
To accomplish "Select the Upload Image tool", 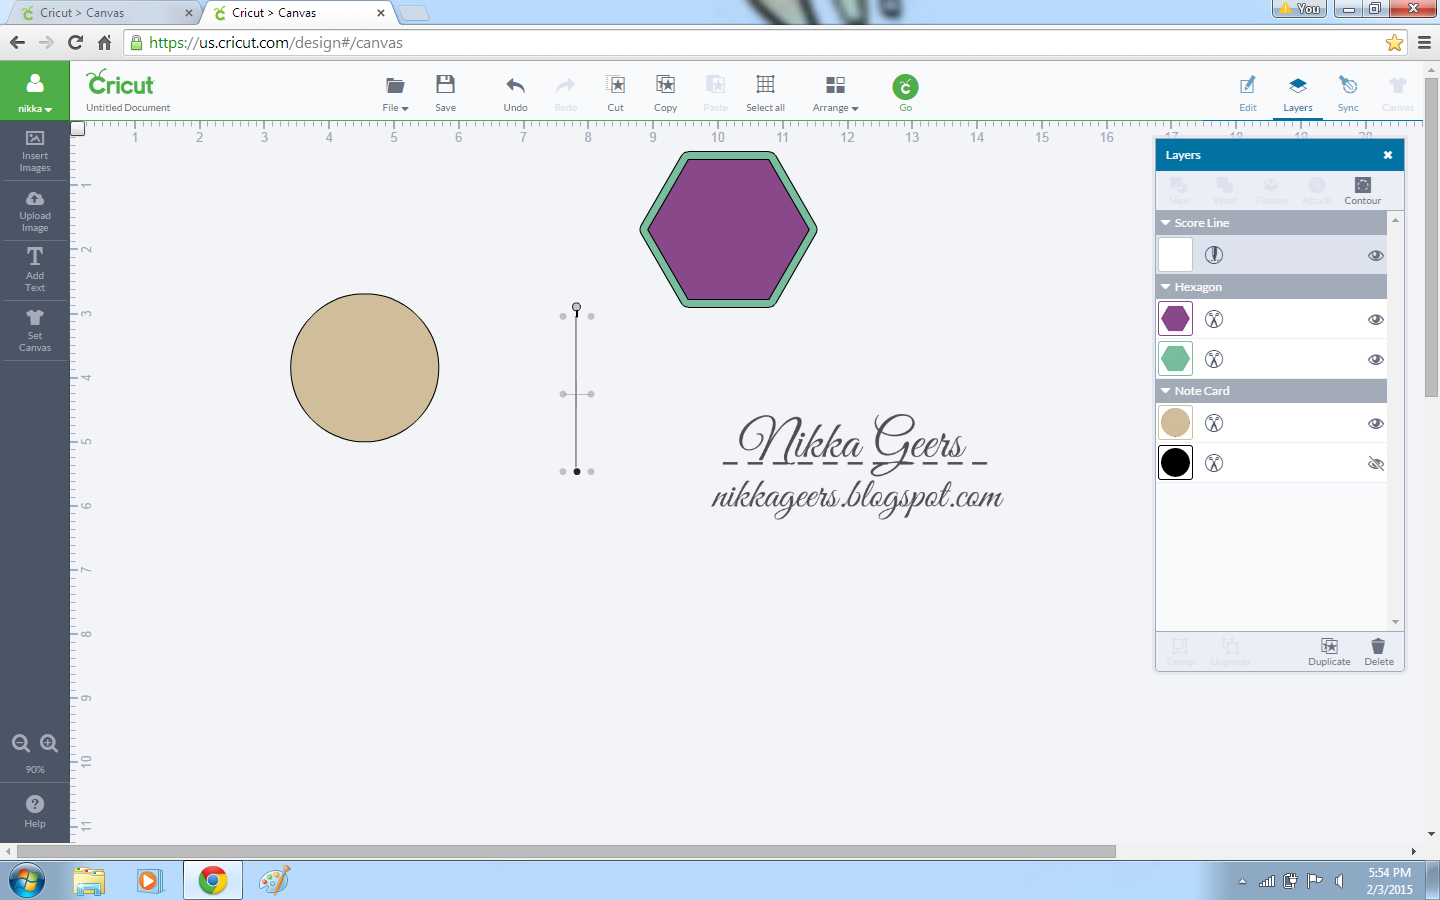I will 35,212.
